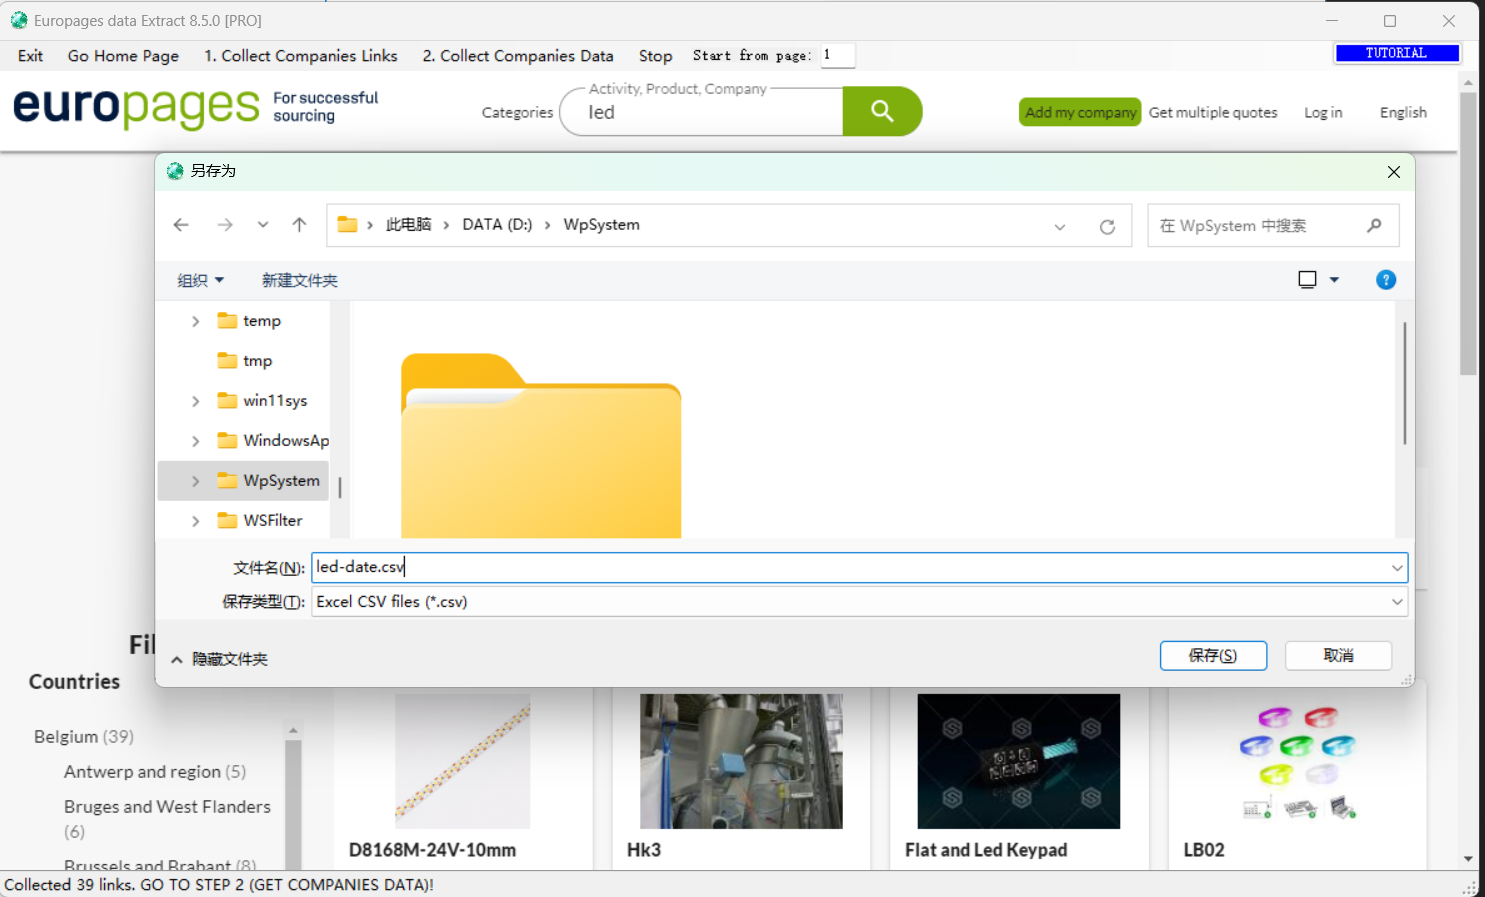Select the WSFilter folder in tree
This screenshot has width=1485, height=897.
click(x=272, y=520)
